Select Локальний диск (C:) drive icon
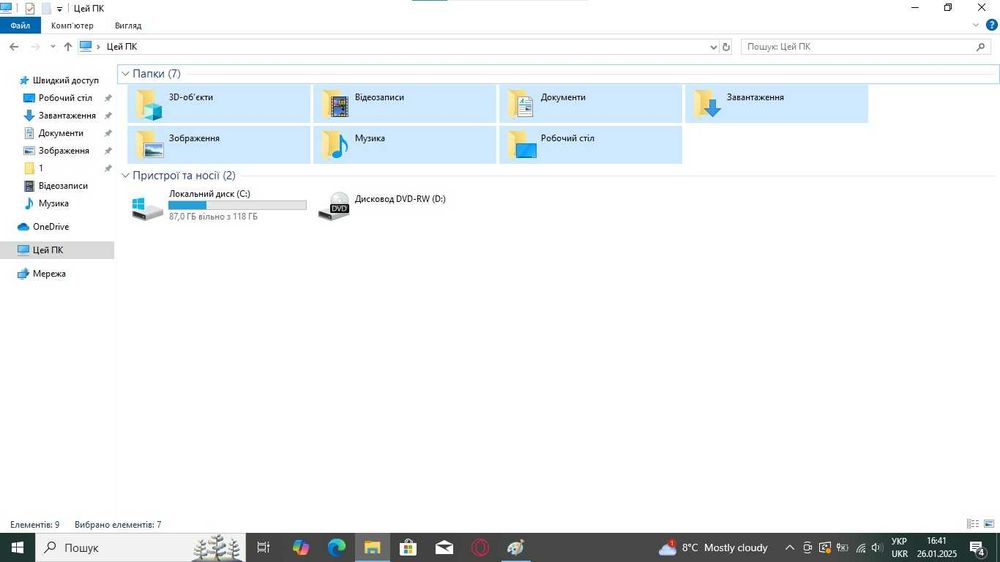Viewport: 1000px width, 562px height. [x=147, y=208]
